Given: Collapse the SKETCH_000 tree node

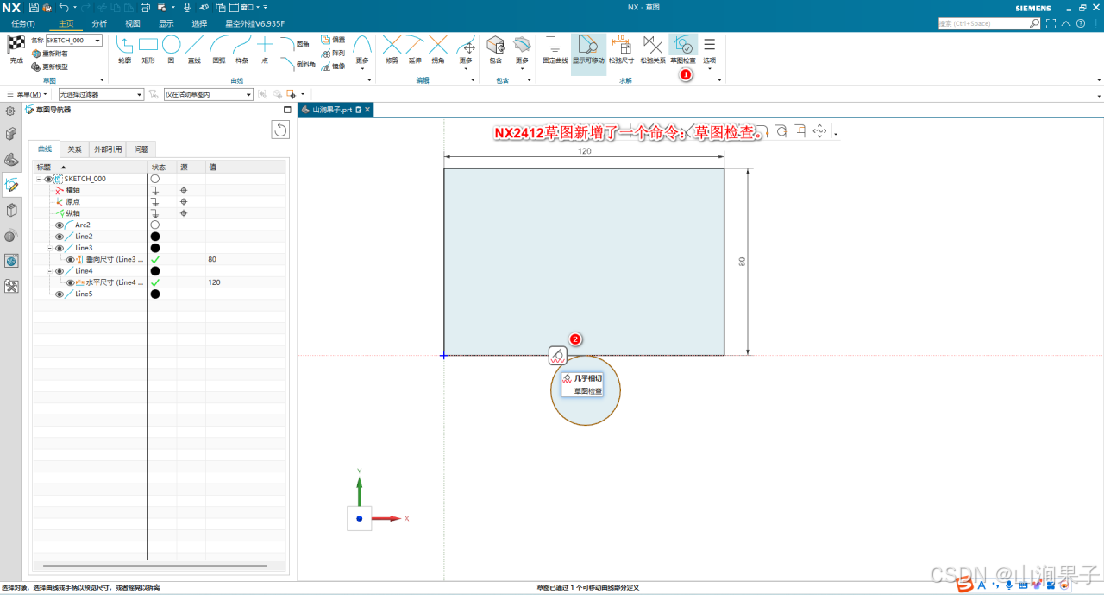Looking at the screenshot, I should [x=39, y=179].
